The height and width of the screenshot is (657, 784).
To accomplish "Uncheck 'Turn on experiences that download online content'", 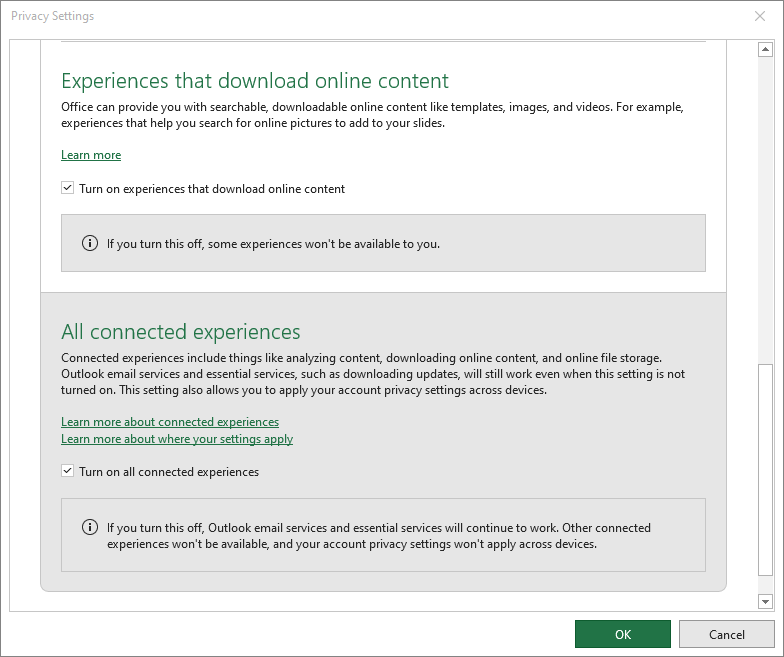I will click(68, 188).
